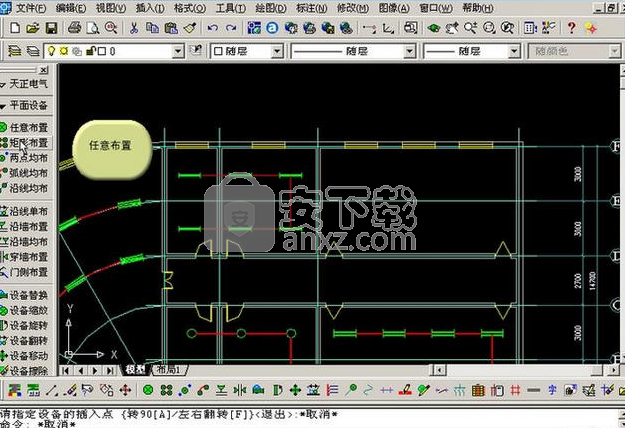
Task: Select 任意布置 in side panel
Action: click(24, 128)
